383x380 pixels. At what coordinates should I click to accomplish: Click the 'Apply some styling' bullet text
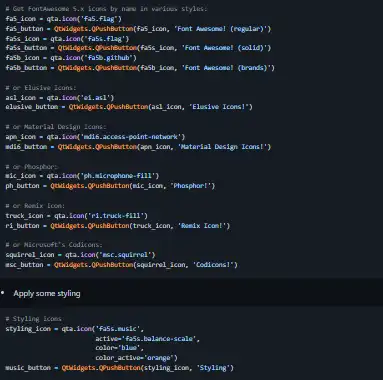[47, 294]
